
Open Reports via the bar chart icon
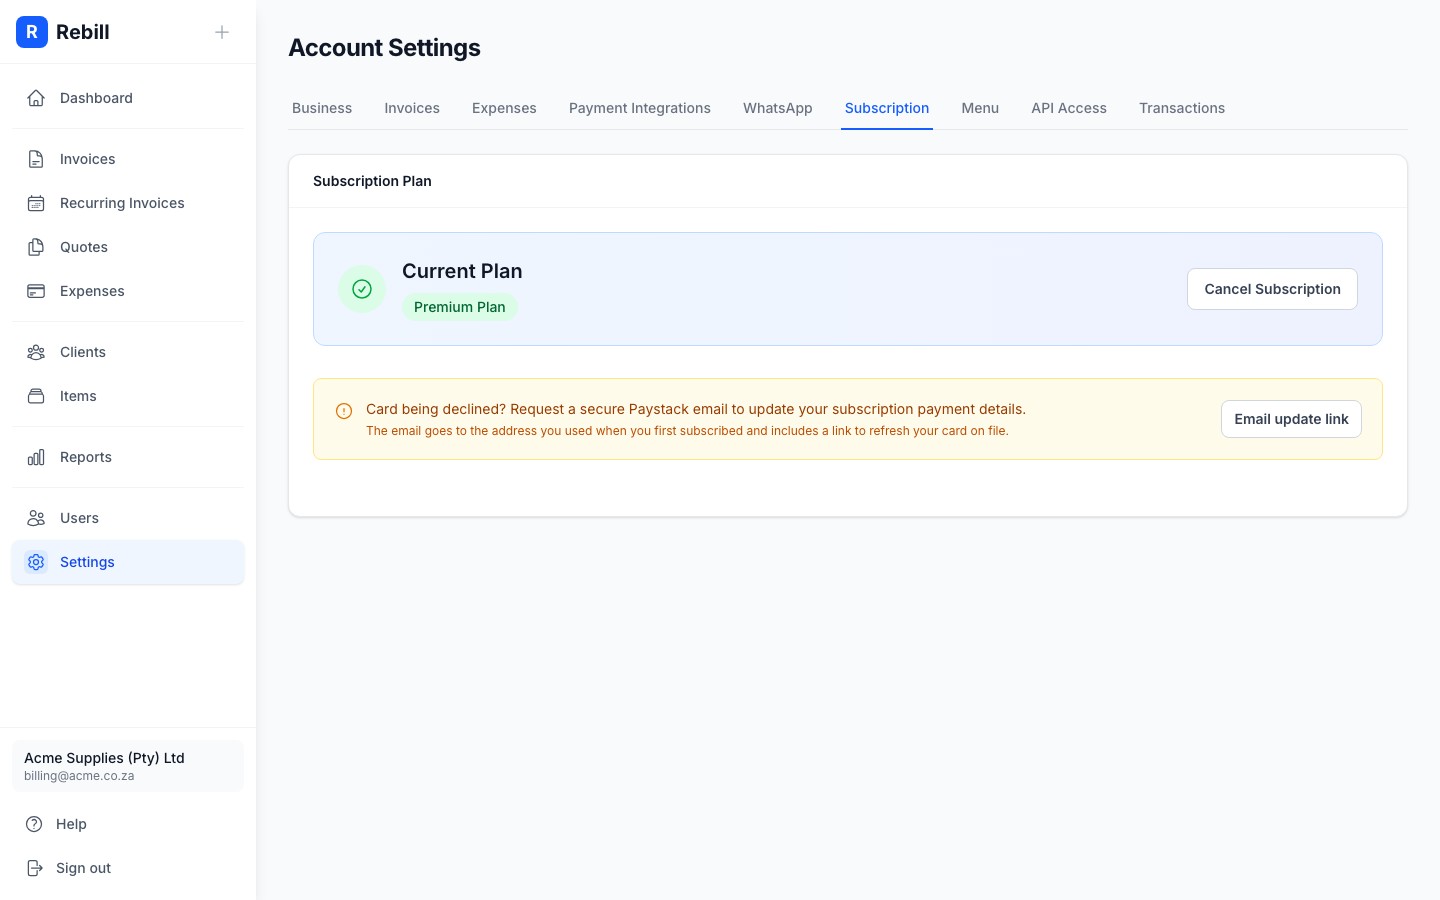click(36, 457)
